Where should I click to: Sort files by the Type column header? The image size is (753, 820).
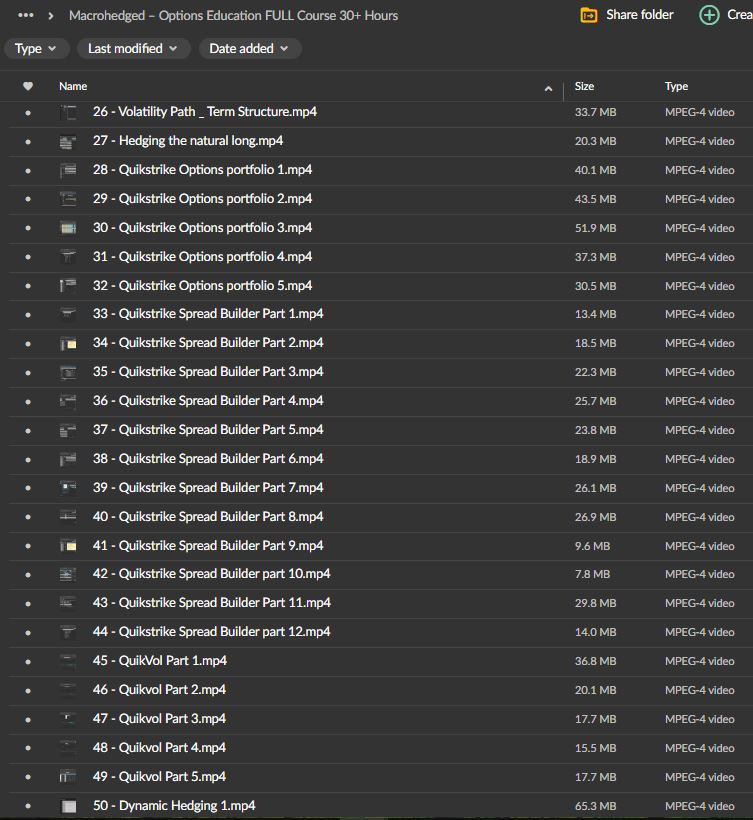676,87
